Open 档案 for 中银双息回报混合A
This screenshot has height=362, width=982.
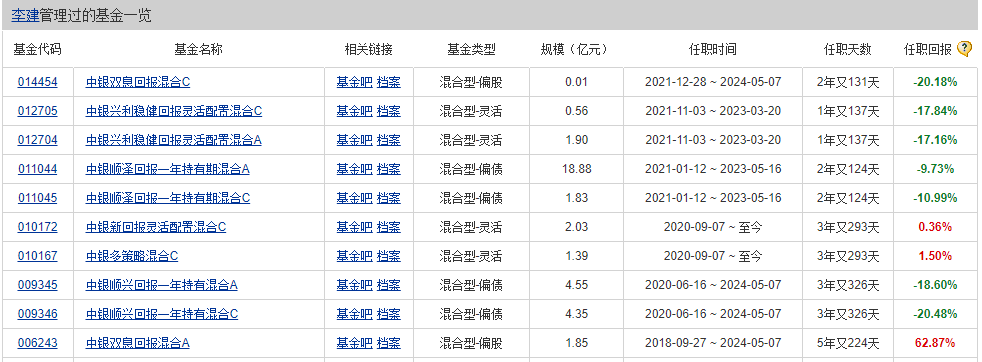pos(388,343)
